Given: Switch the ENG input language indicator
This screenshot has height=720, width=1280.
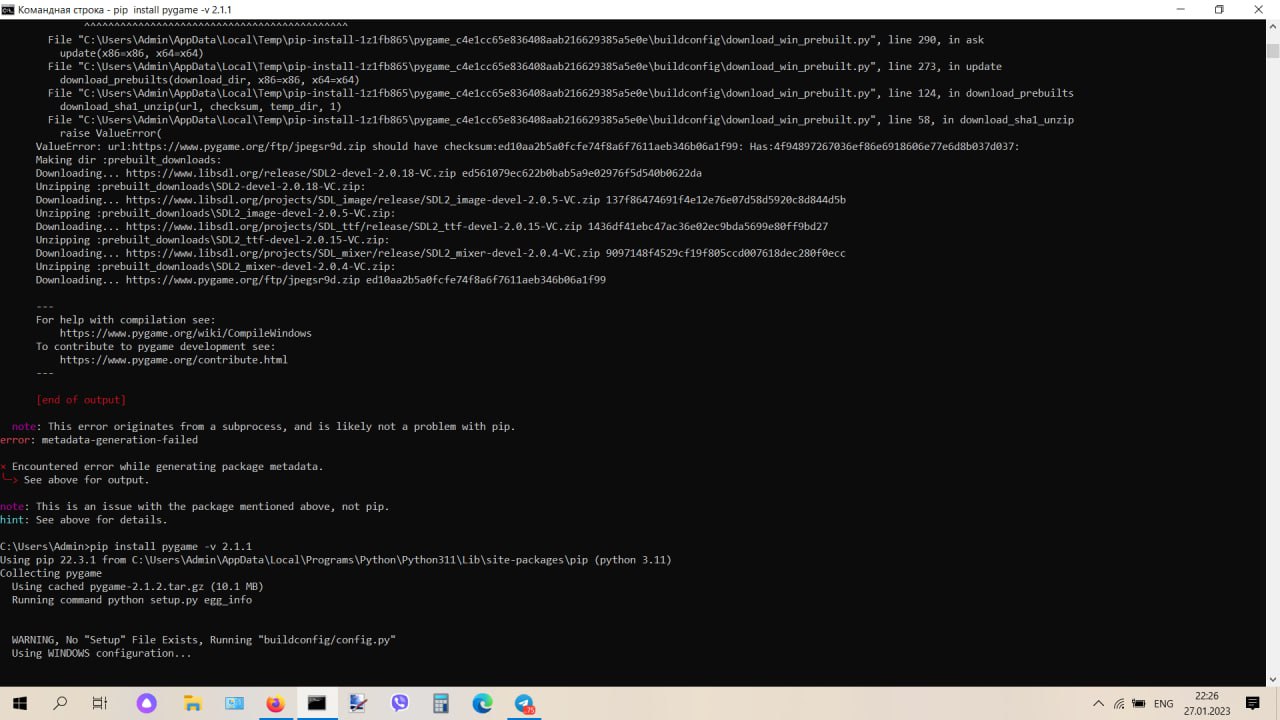Looking at the screenshot, I should click(x=1163, y=704).
